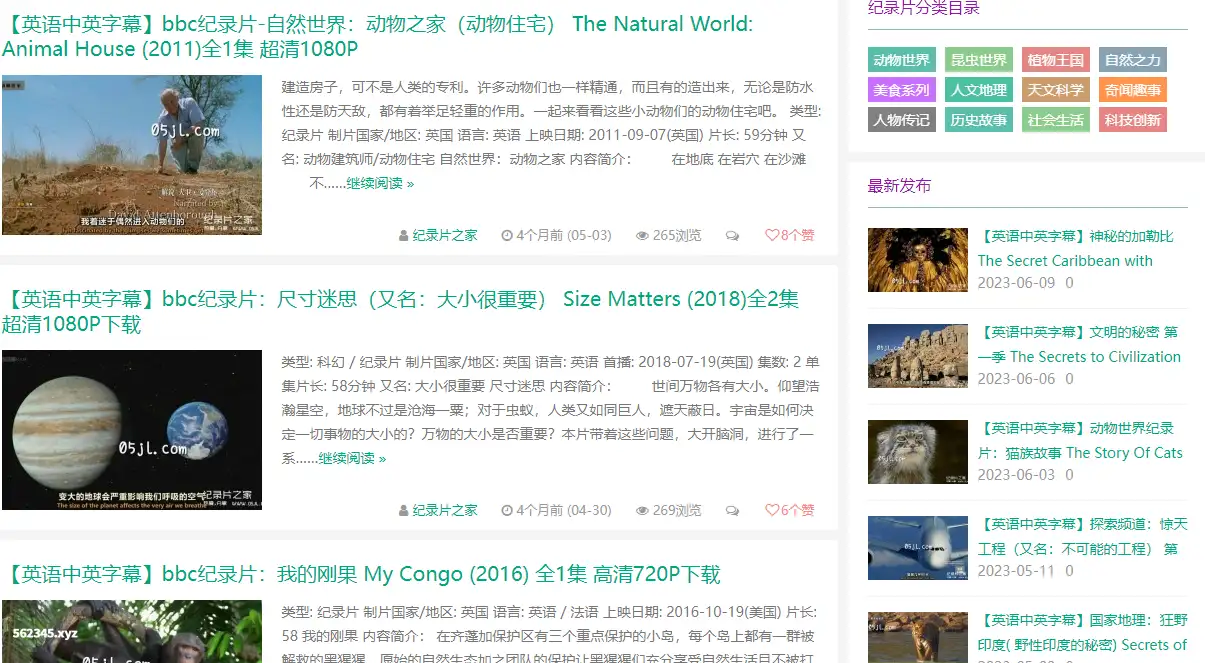The image size is (1205, 663).
Task: Click the 265浏览 view count text
Action: coord(677,235)
